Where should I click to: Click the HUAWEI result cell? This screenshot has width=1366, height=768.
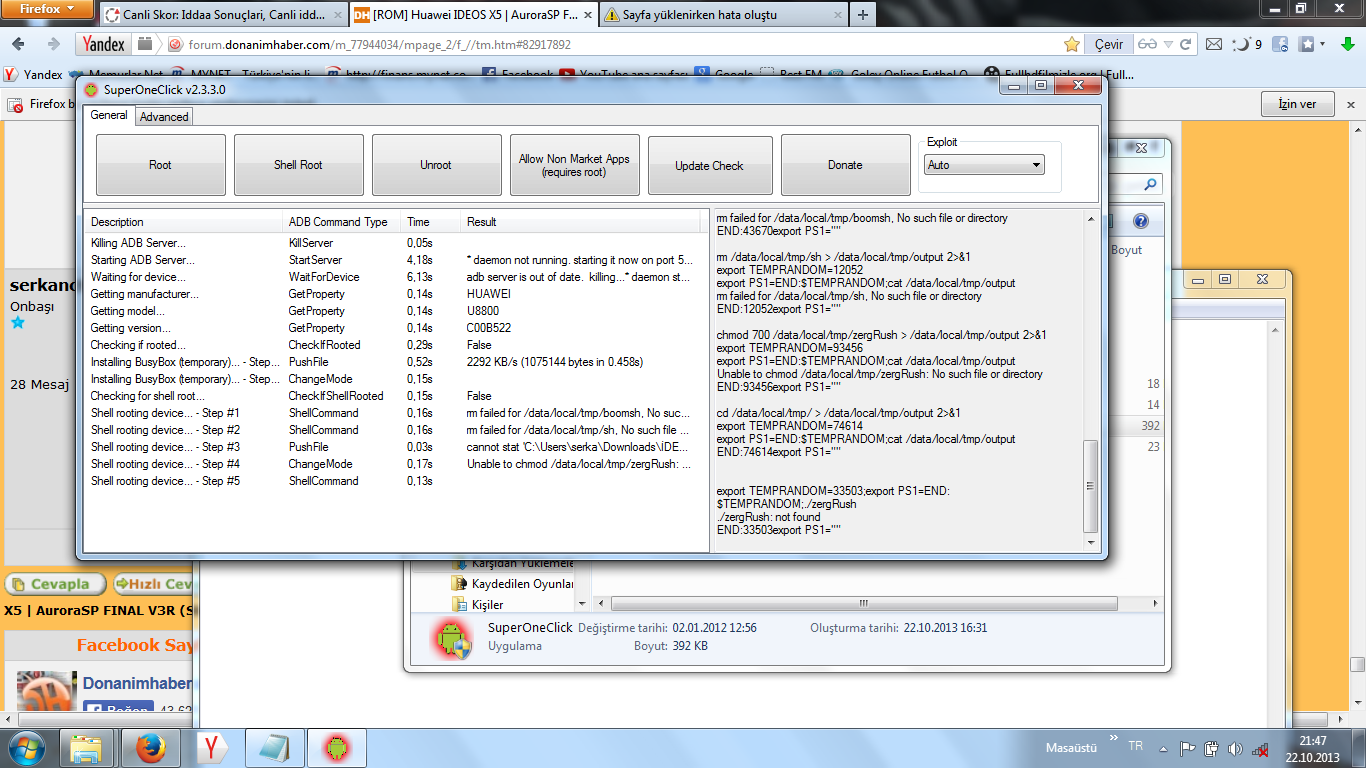coord(489,294)
